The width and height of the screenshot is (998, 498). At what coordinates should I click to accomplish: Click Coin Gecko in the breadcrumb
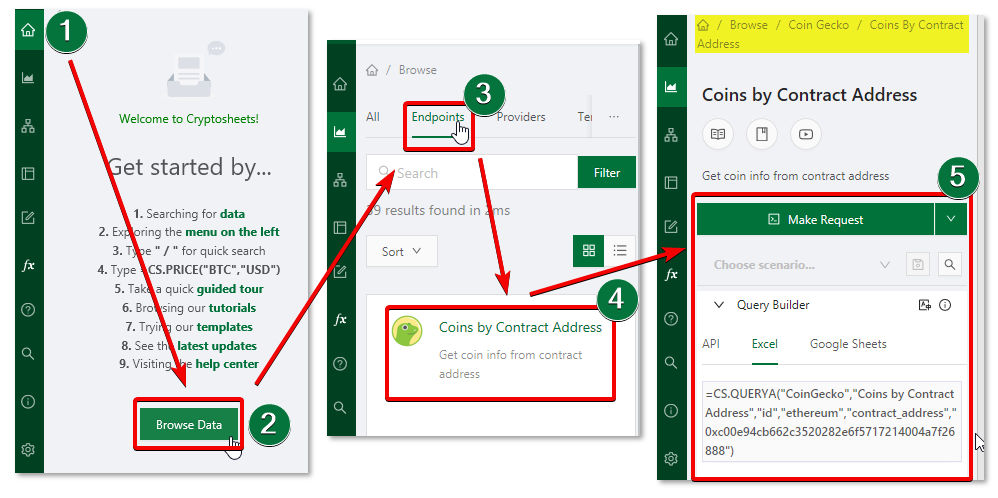[819, 25]
